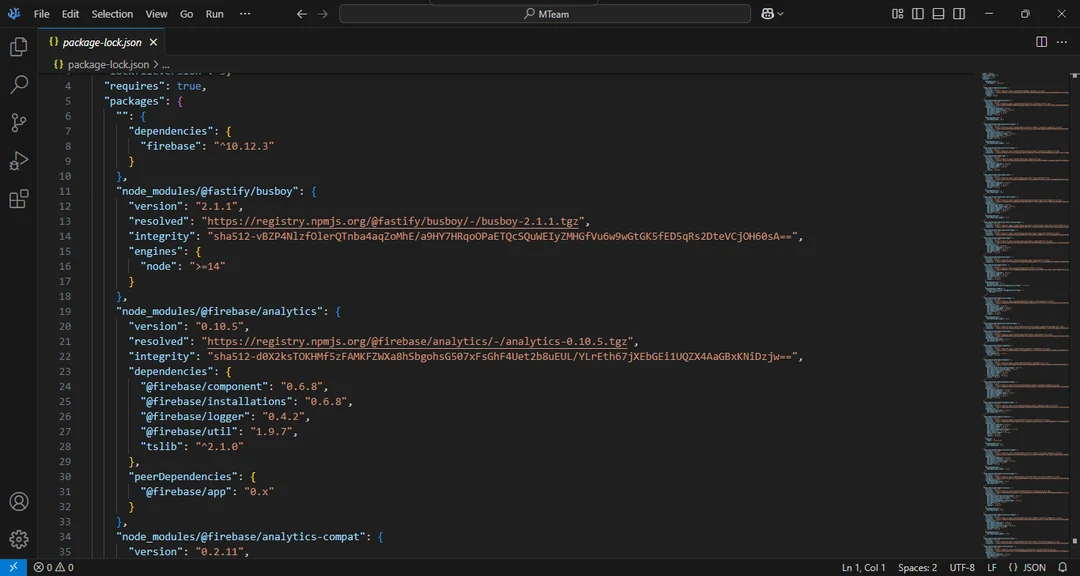The width and height of the screenshot is (1080, 576).
Task: Open editor More Actions ellipsis
Action: pos(1062,42)
